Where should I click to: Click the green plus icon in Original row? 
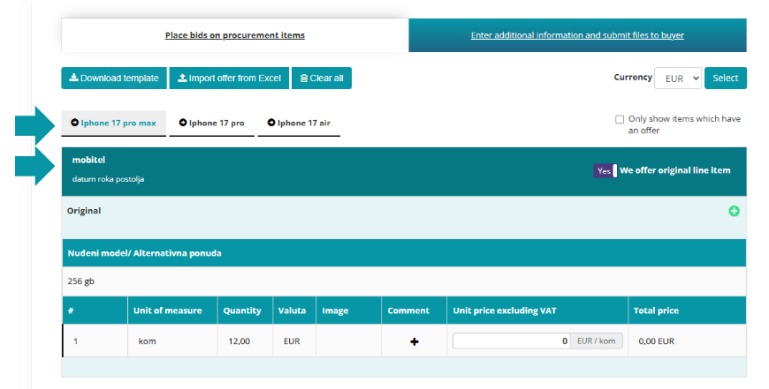(x=734, y=211)
